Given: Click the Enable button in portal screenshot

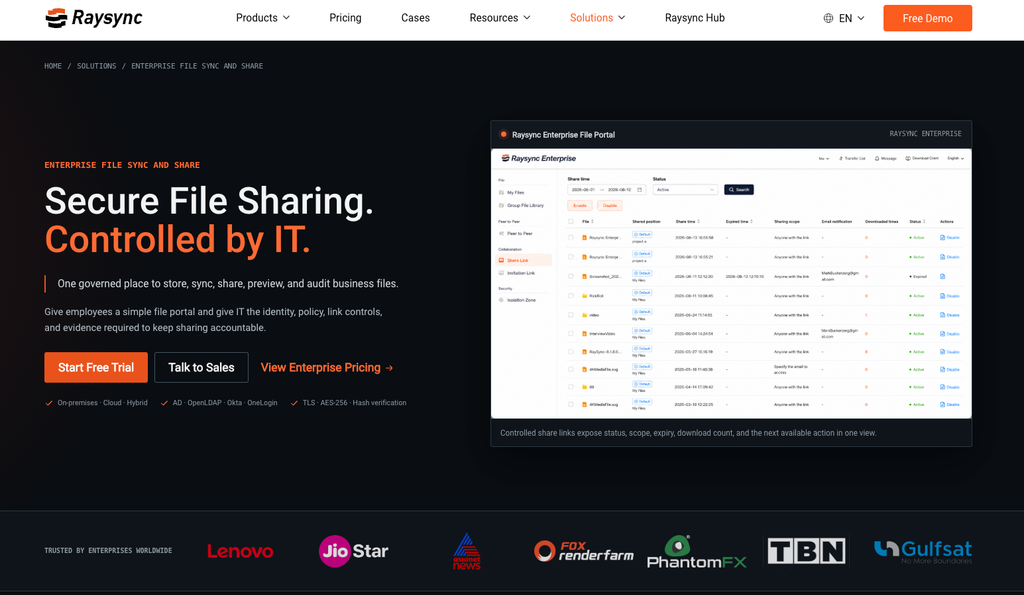Looking at the screenshot, I should (x=580, y=206).
